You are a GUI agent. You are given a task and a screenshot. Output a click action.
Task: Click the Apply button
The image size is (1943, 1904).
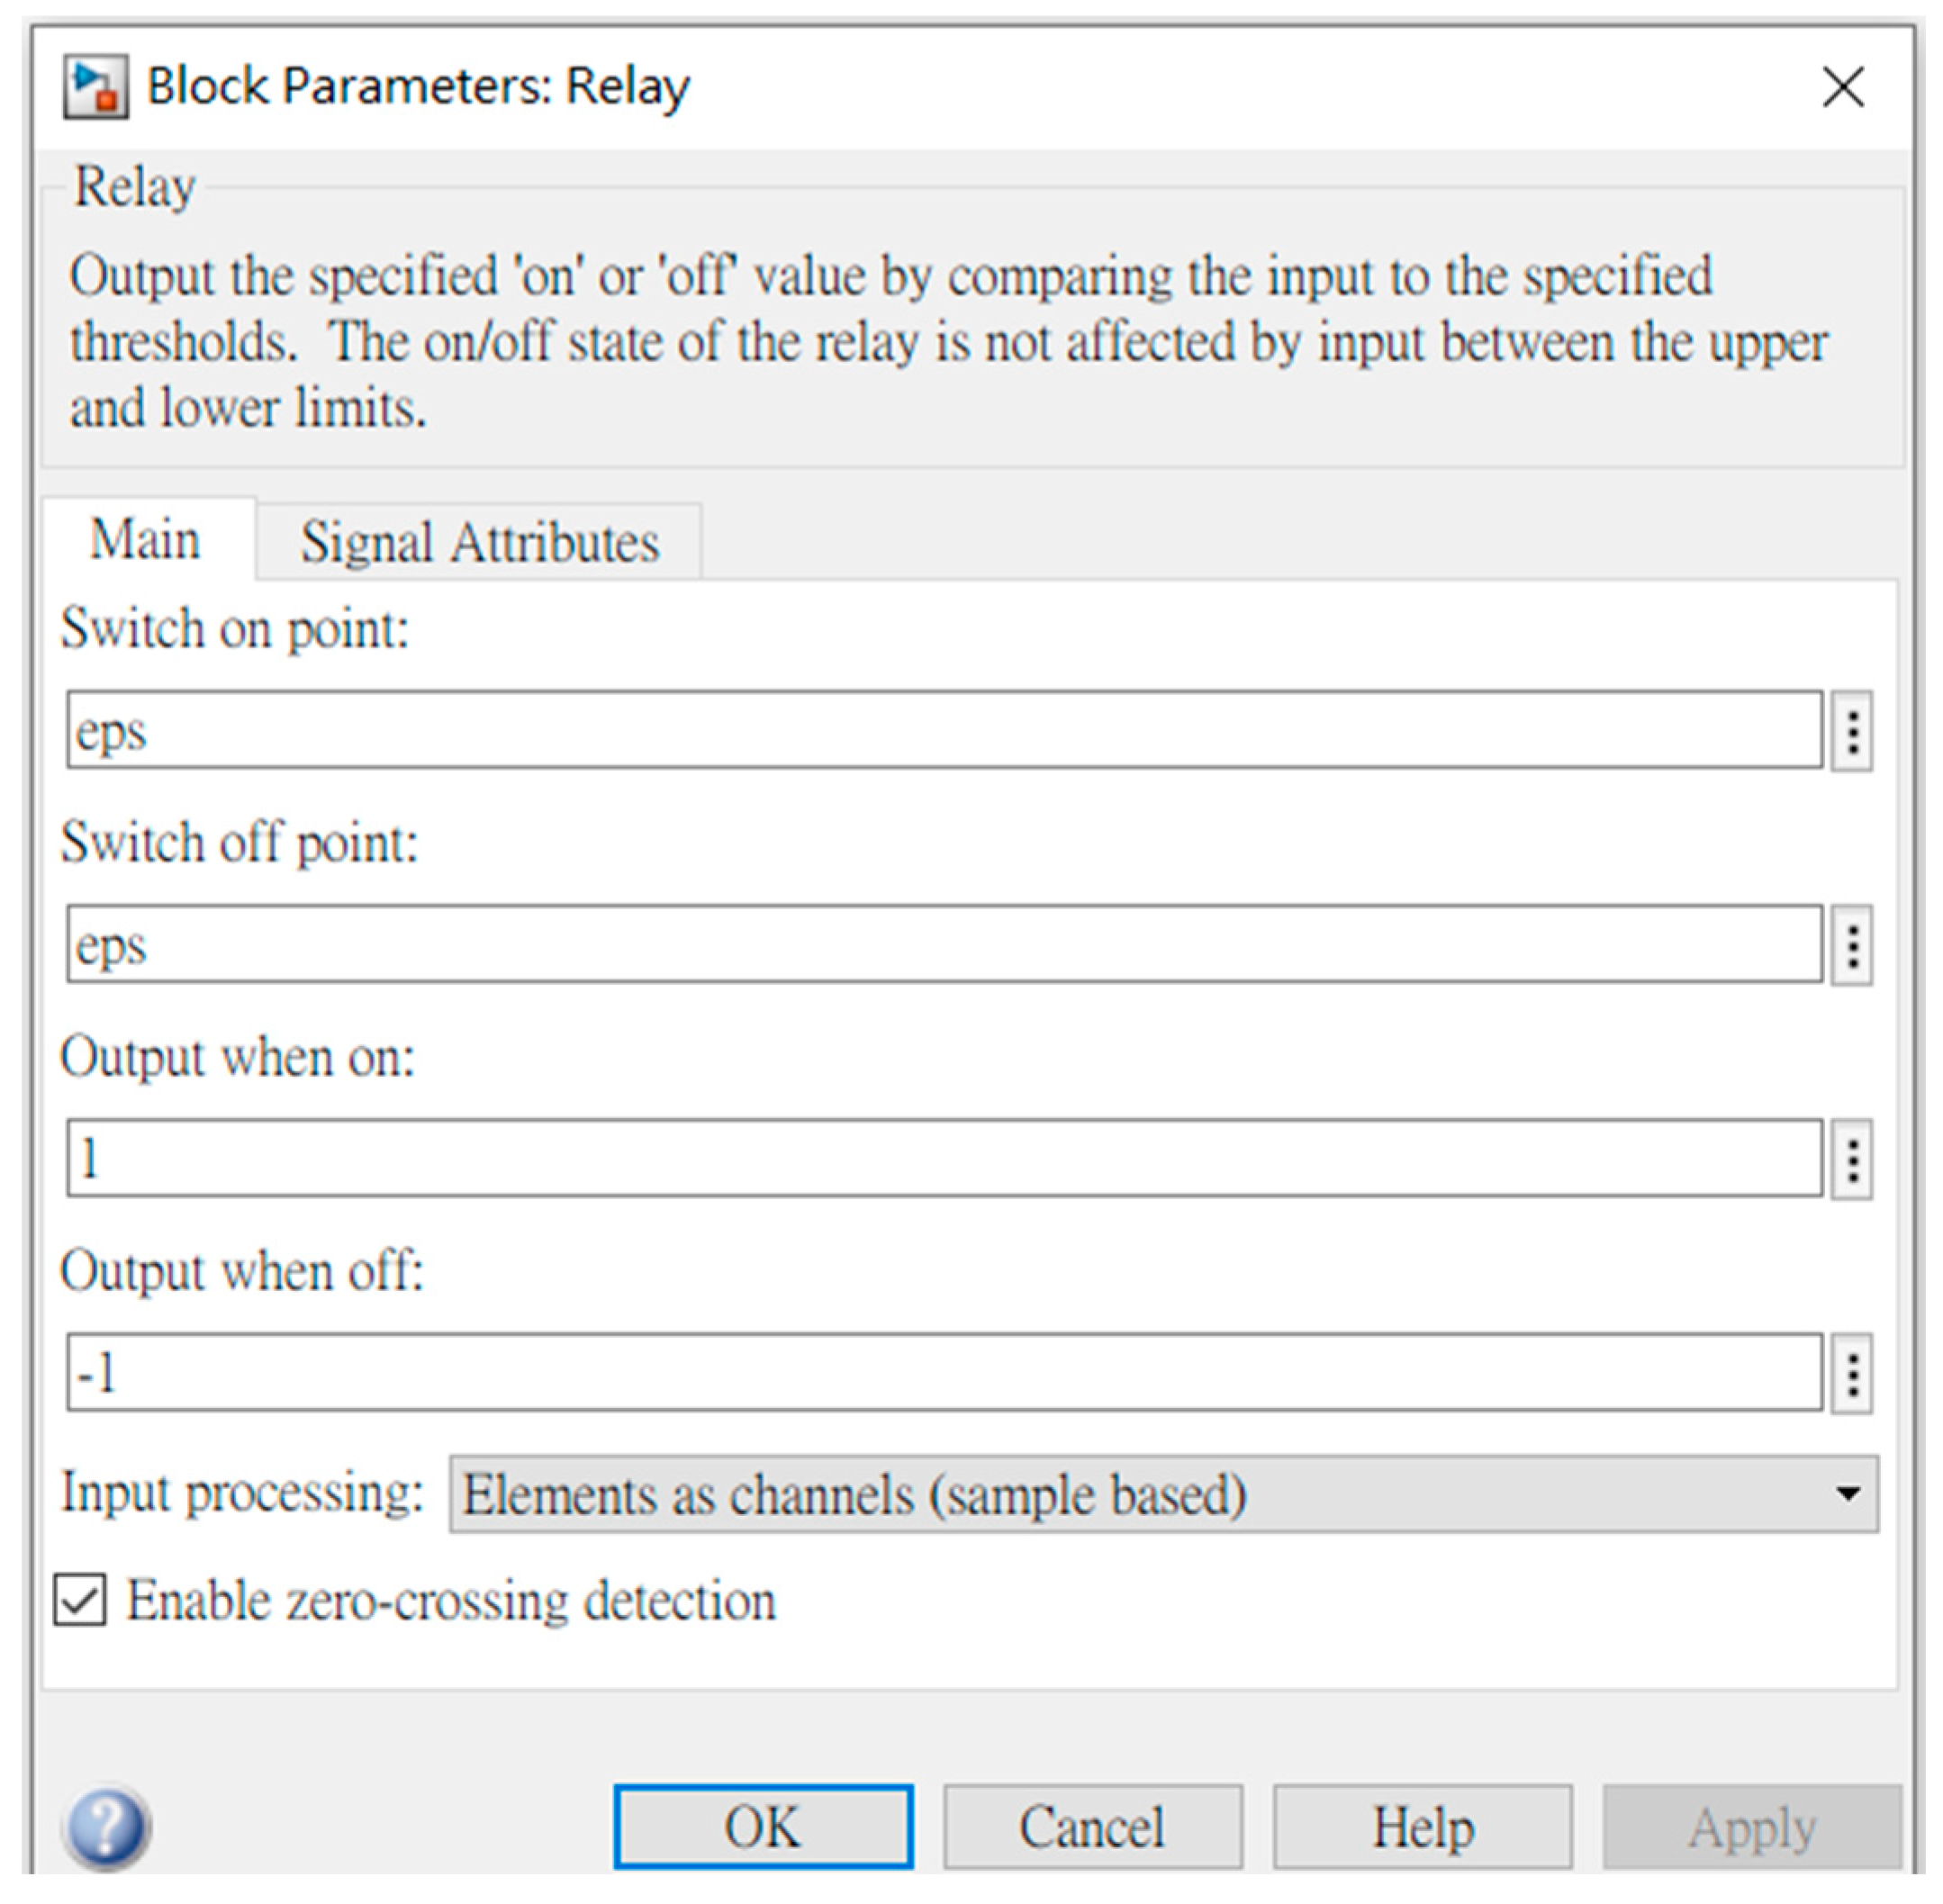(x=1752, y=1827)
